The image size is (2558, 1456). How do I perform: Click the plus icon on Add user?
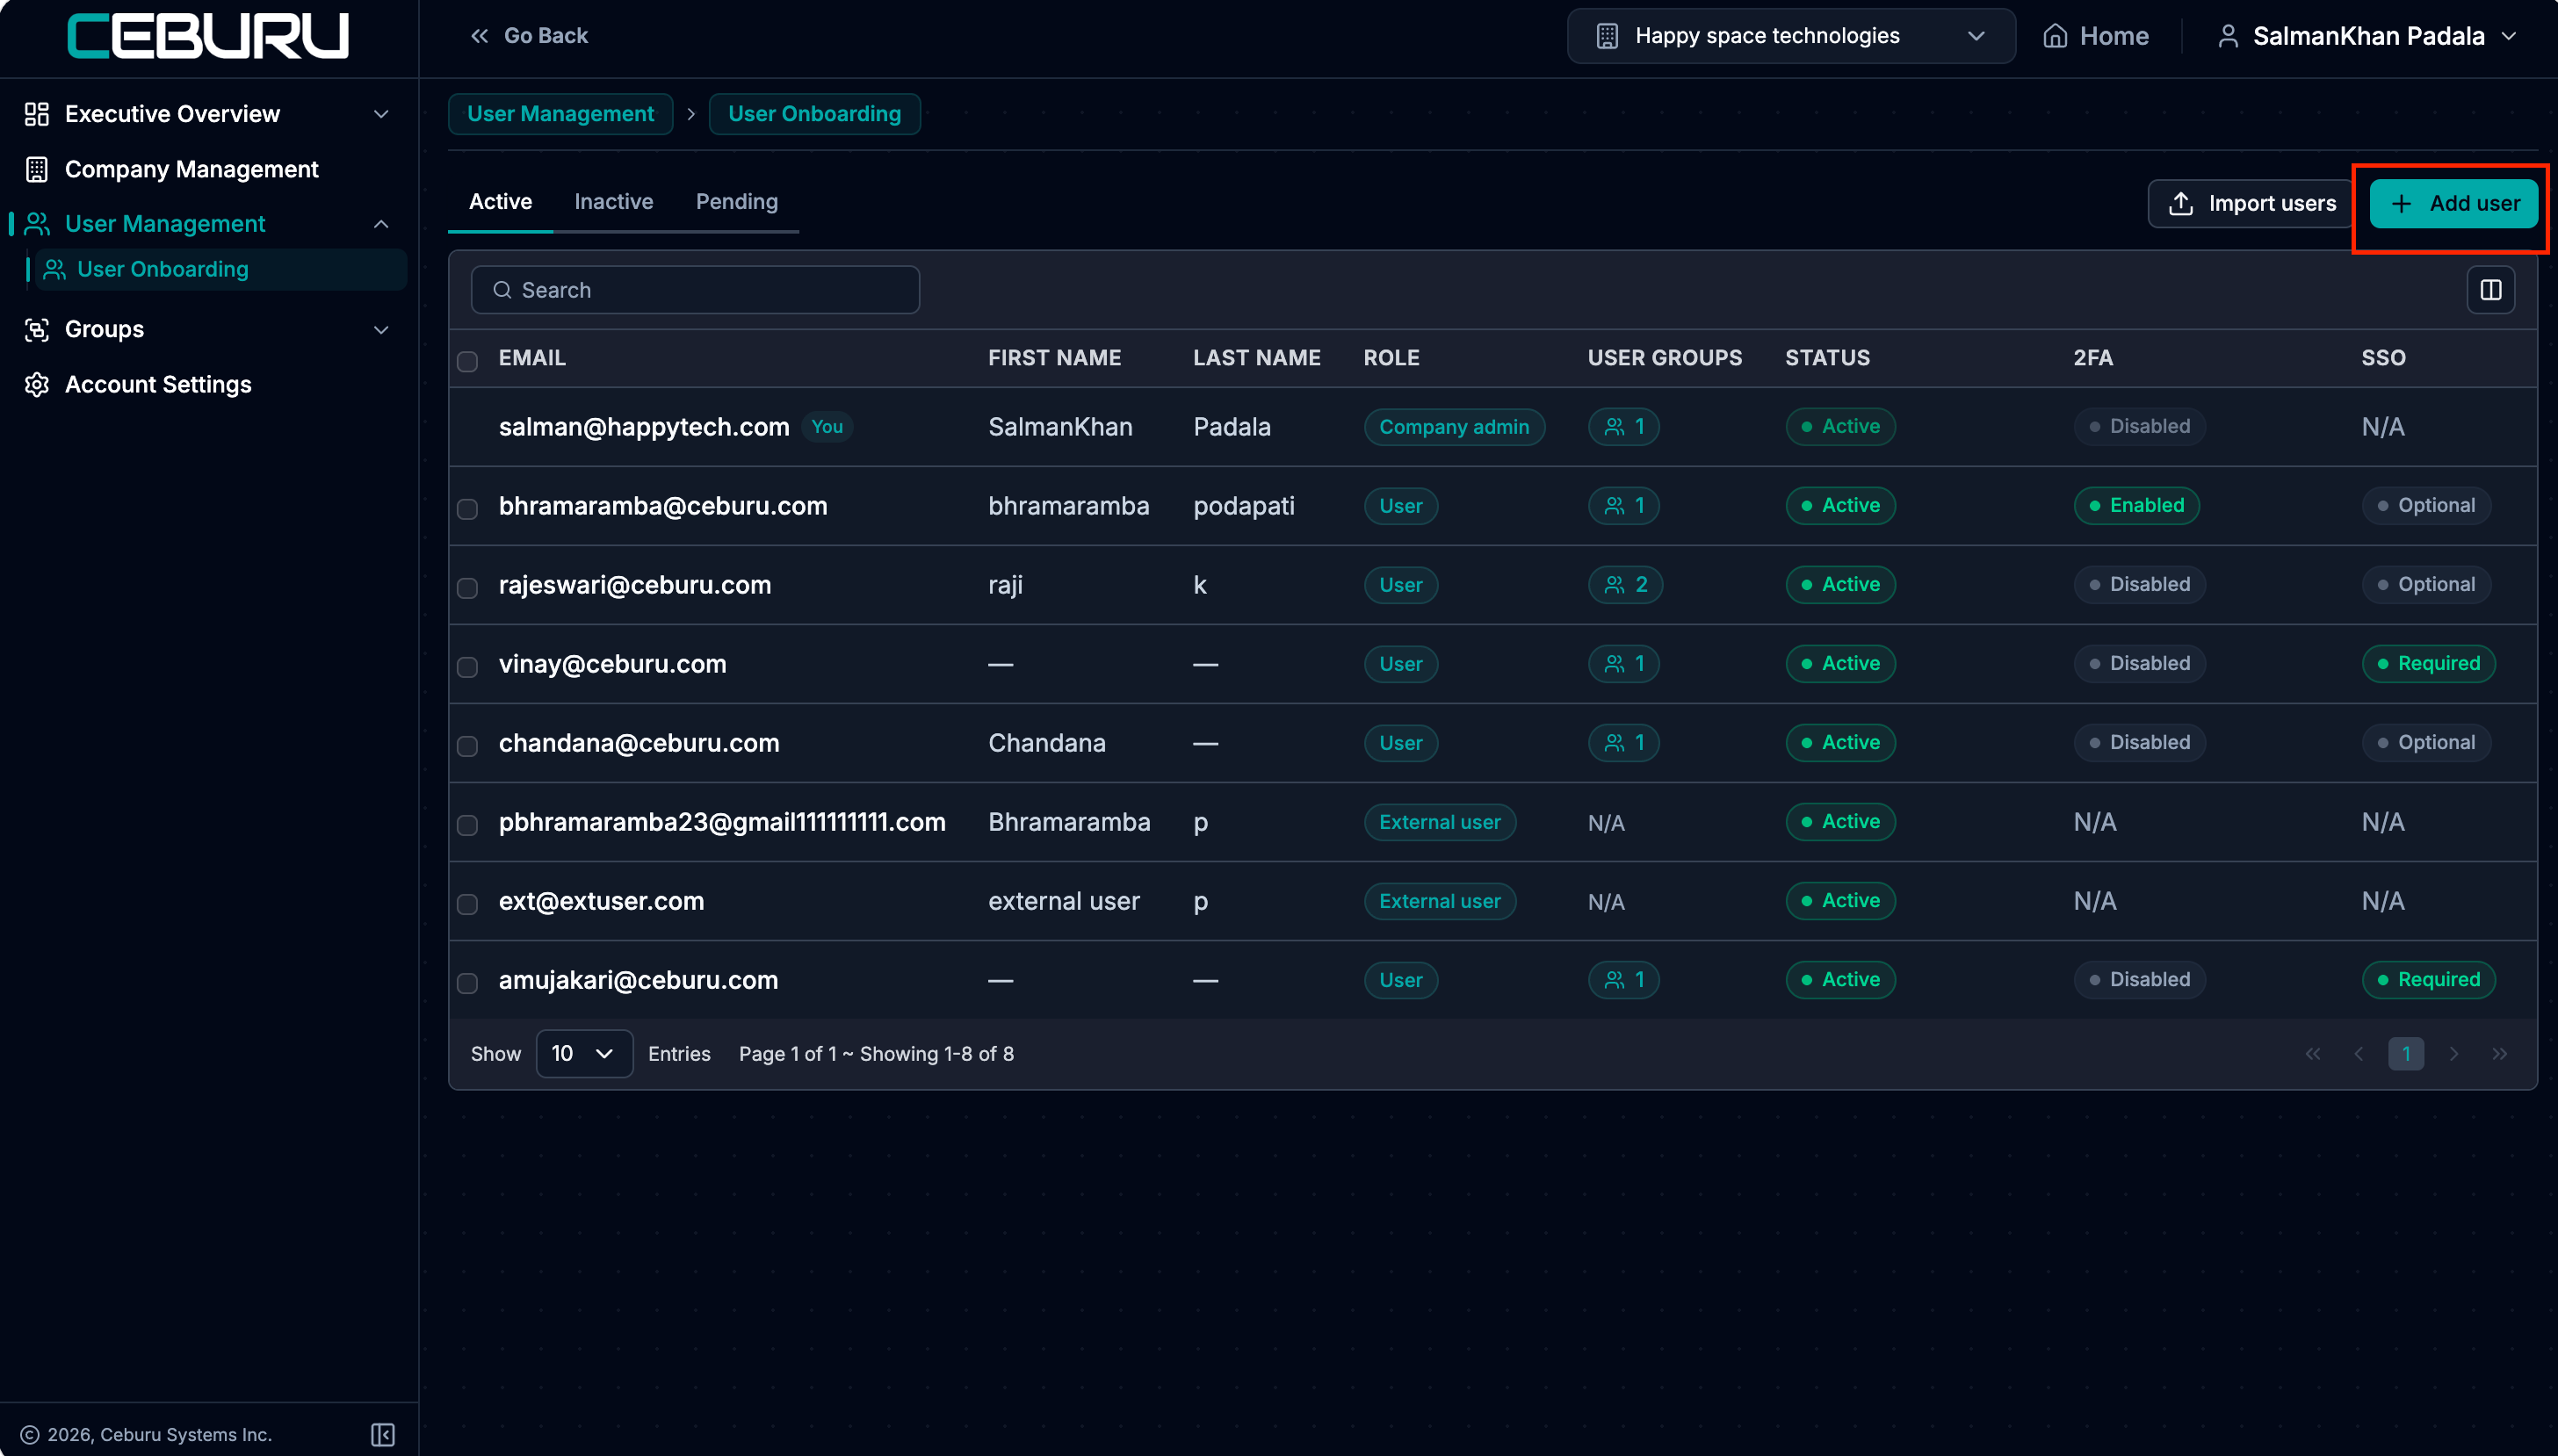2401,204
